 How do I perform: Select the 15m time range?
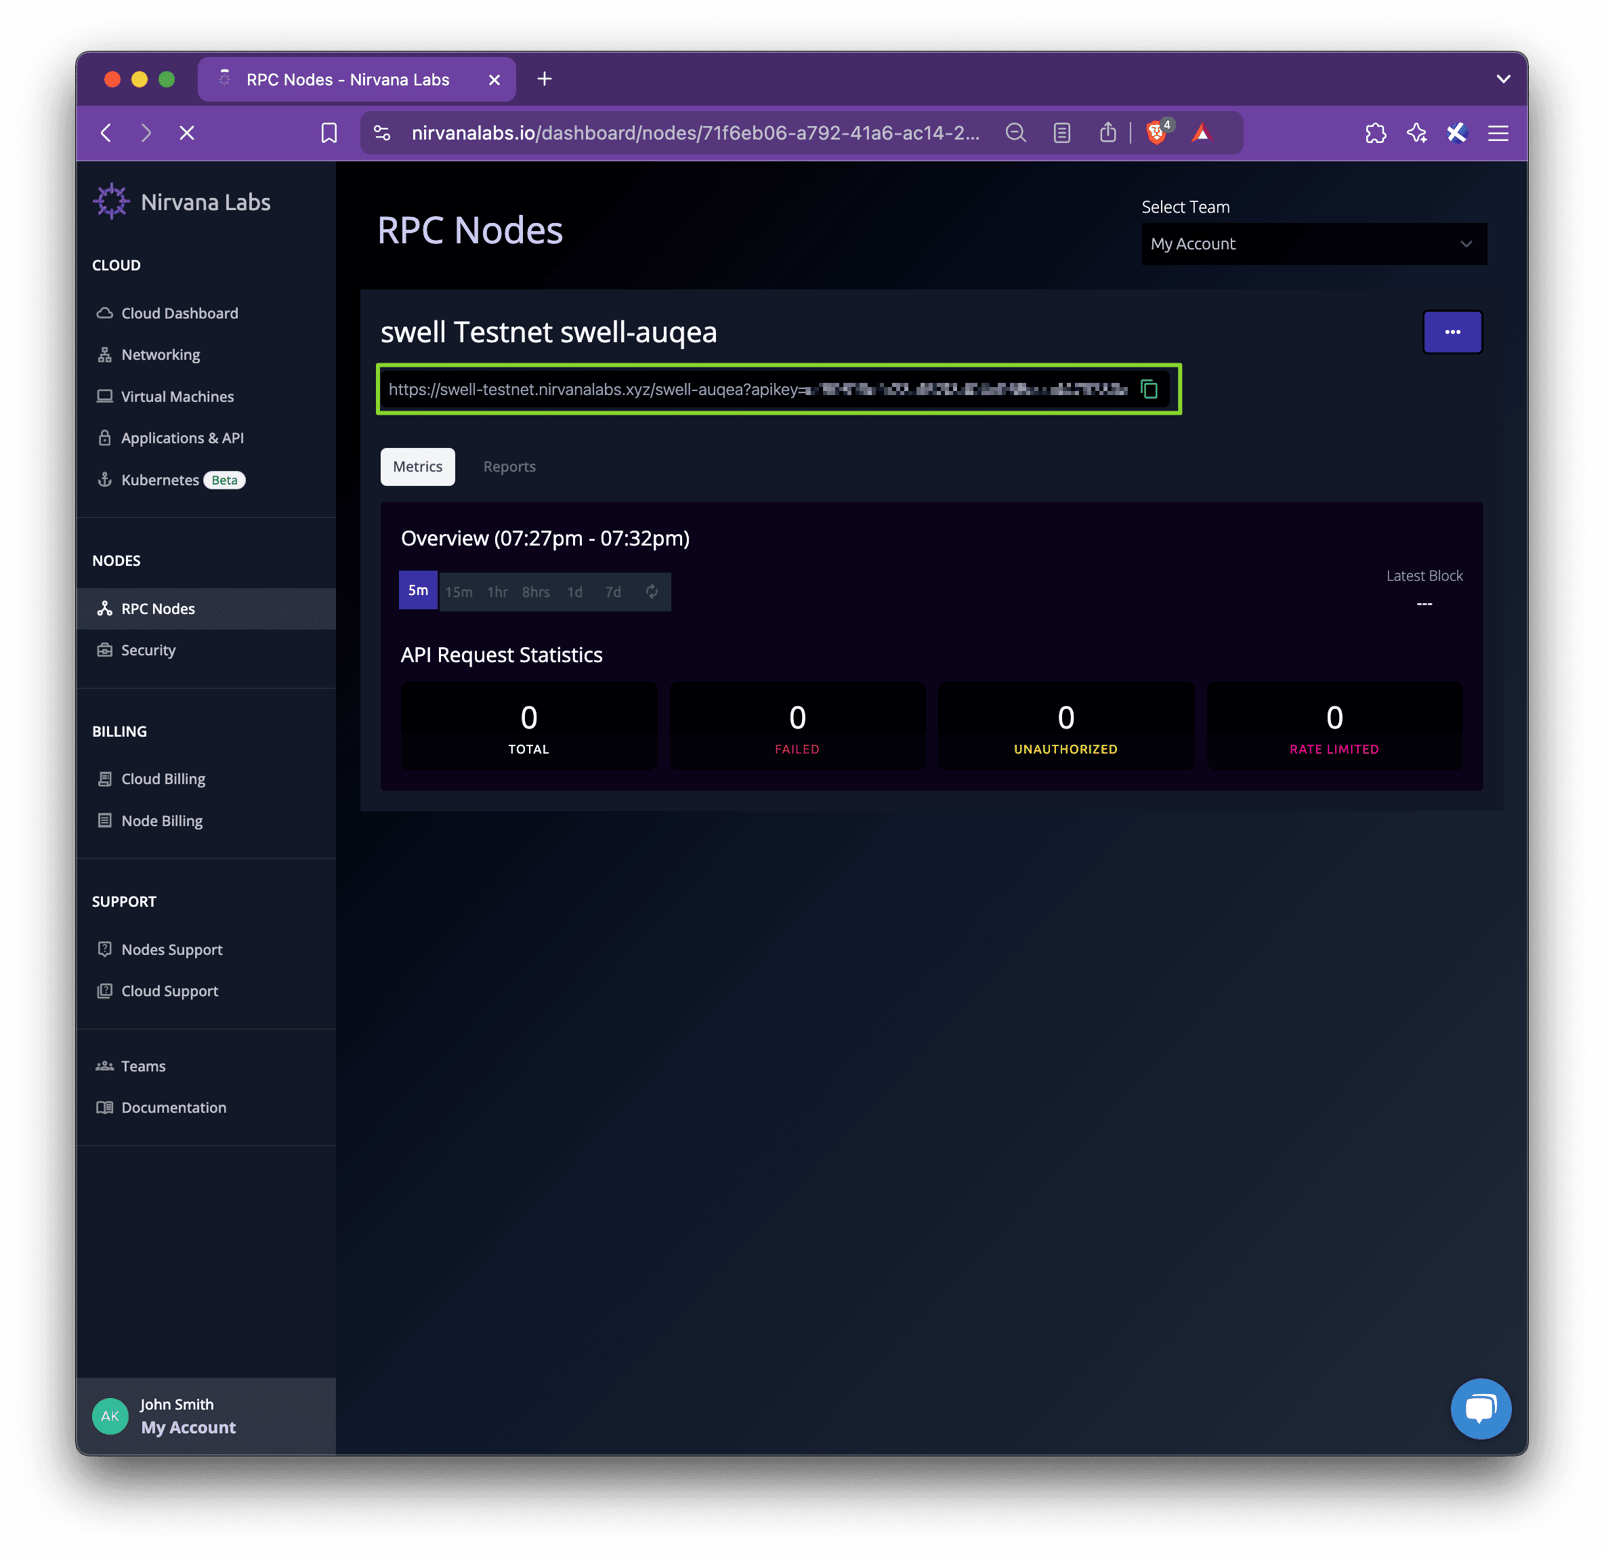click(x=459, y=592)
